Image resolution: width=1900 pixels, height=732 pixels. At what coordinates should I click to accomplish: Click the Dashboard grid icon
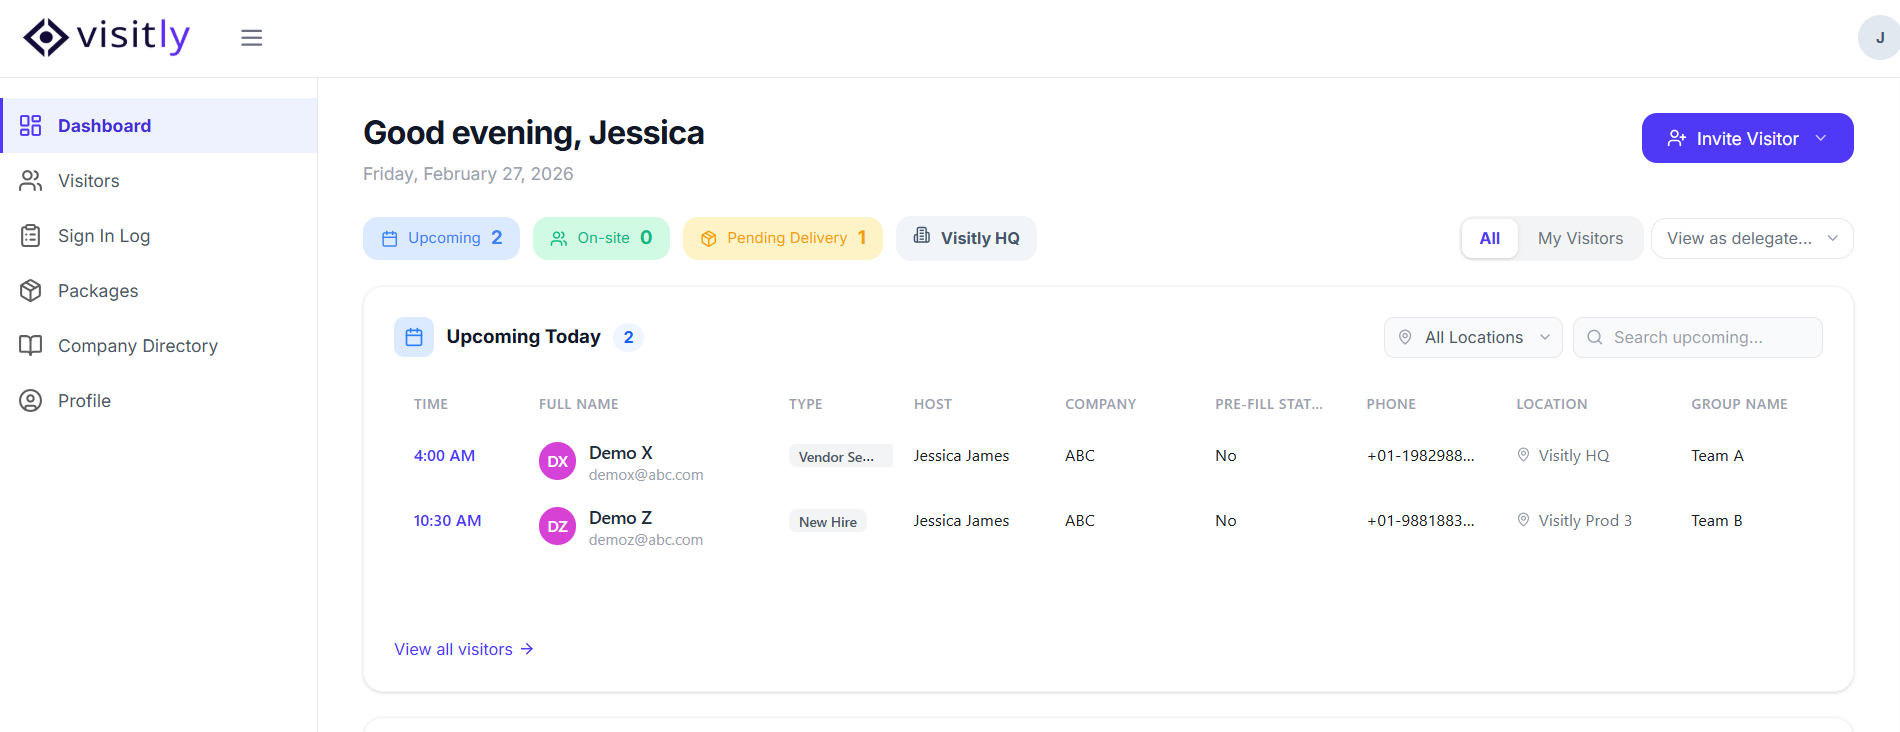point(31,125)
